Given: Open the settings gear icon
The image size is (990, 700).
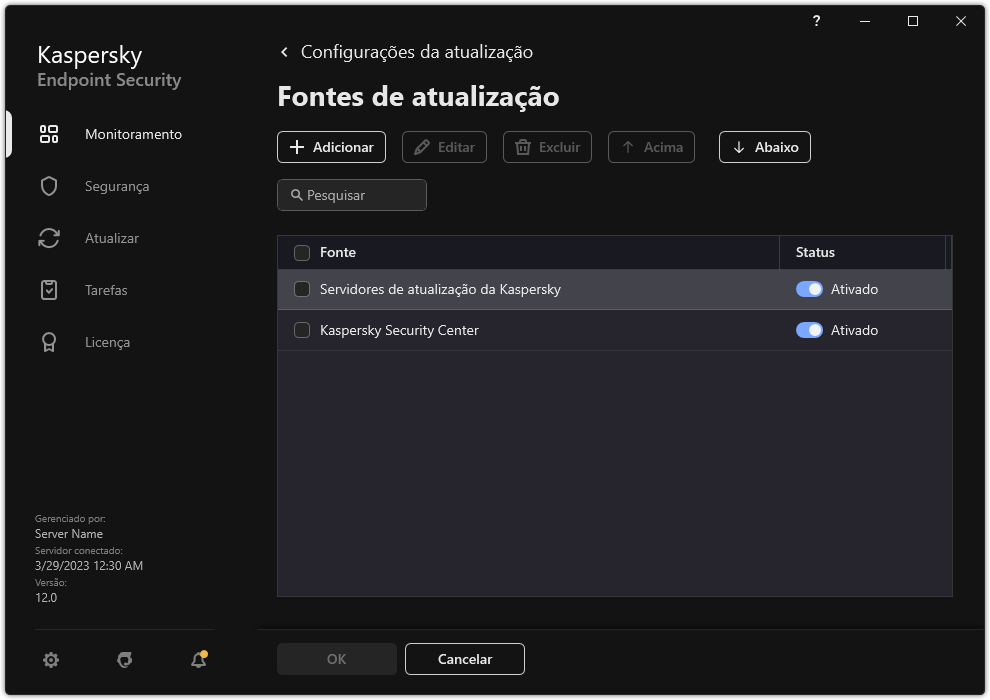Looking at the screenshot, I should tap(50, 660).
